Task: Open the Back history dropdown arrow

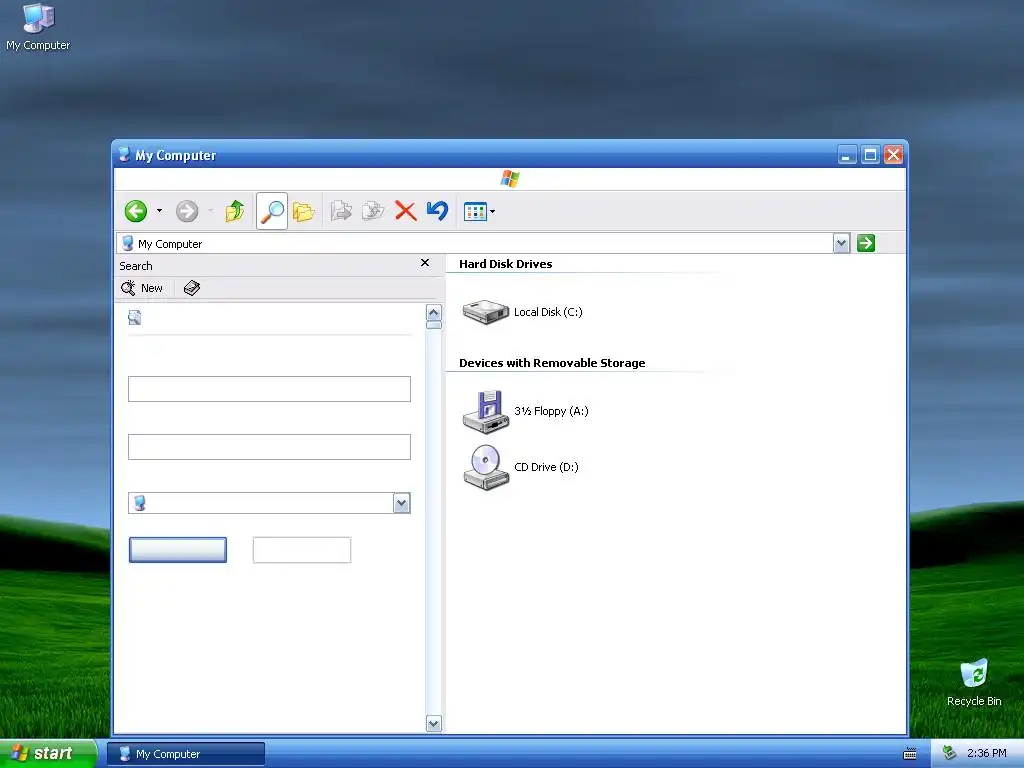Action: 159,211
